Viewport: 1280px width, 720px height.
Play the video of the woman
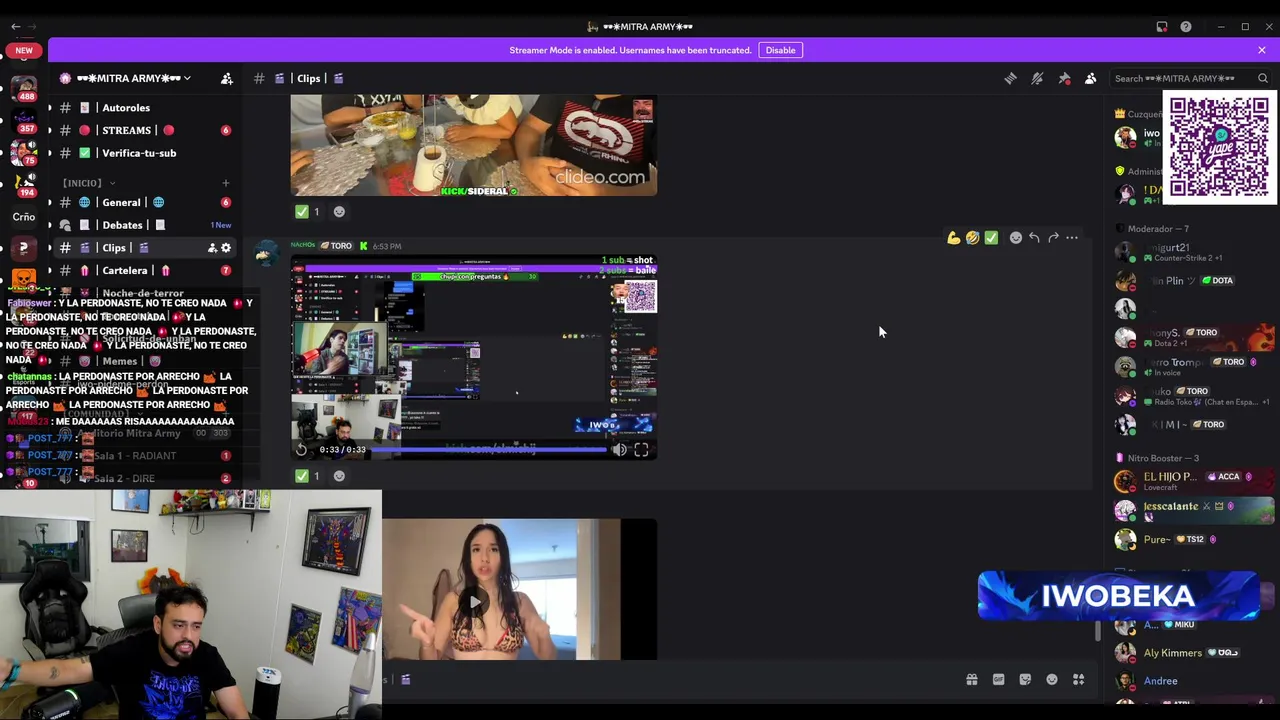pyautogui.click(x=474, y=600)
